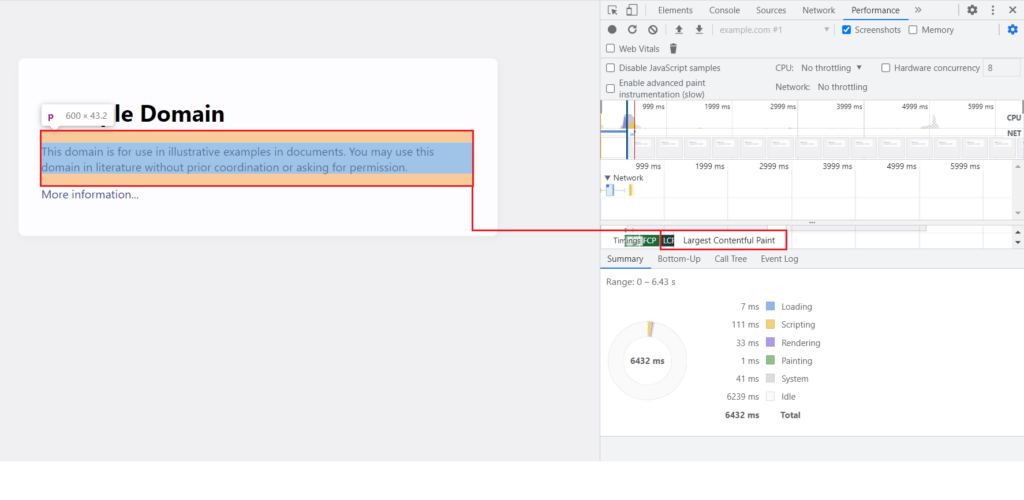Save the profile with the download arrow
The image size is (1024, 500).
point(699,29)
